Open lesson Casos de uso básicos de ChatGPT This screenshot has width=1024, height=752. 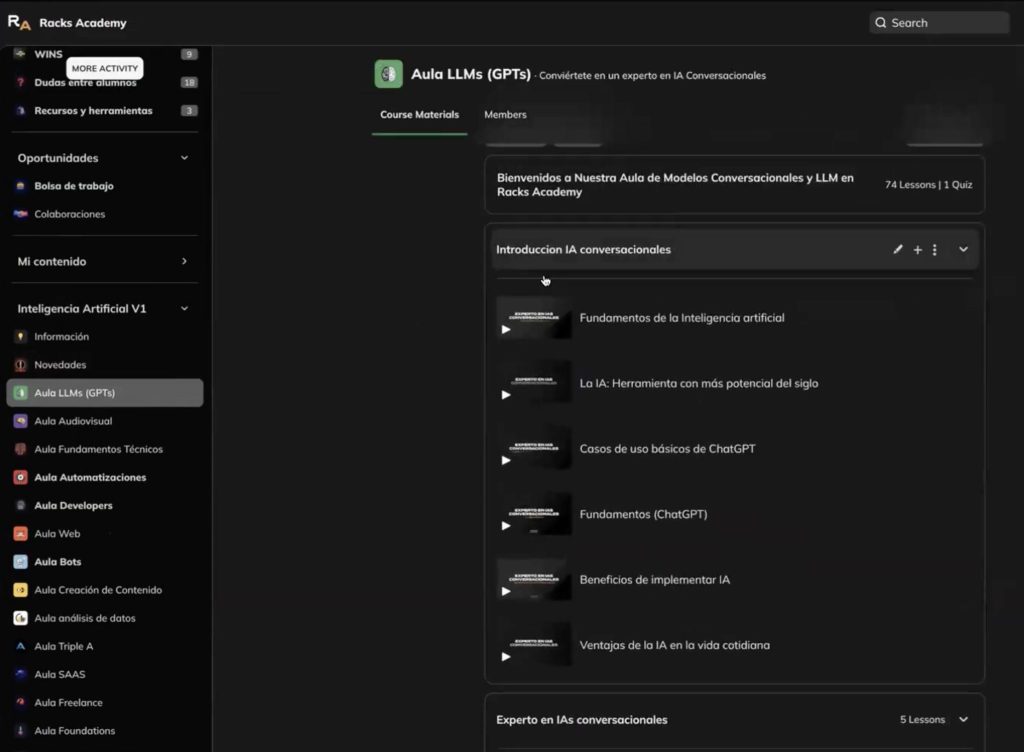pos(667,449)
